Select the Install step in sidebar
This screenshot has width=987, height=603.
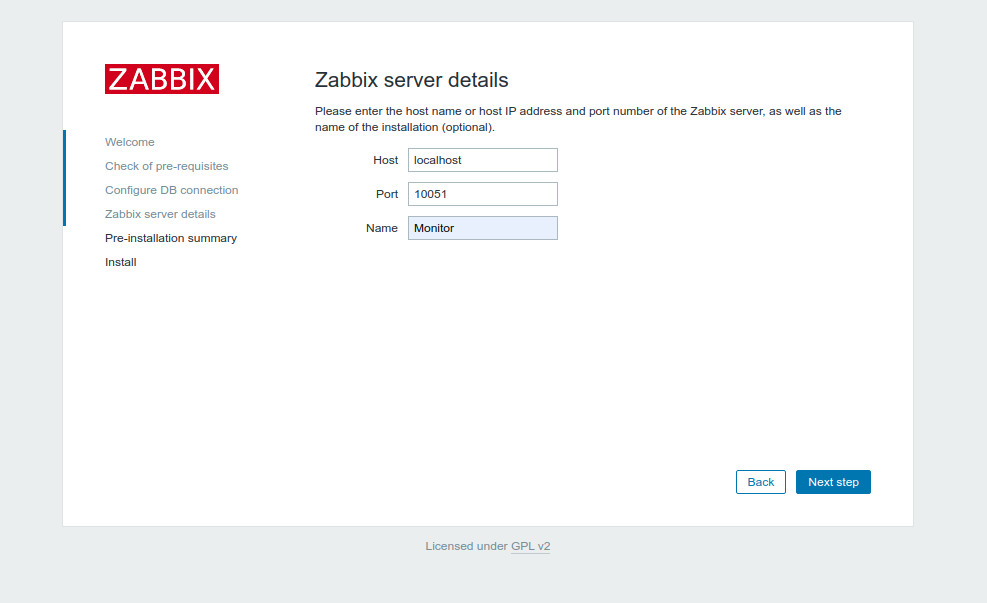pyautogui.click(x=121, y=262)
